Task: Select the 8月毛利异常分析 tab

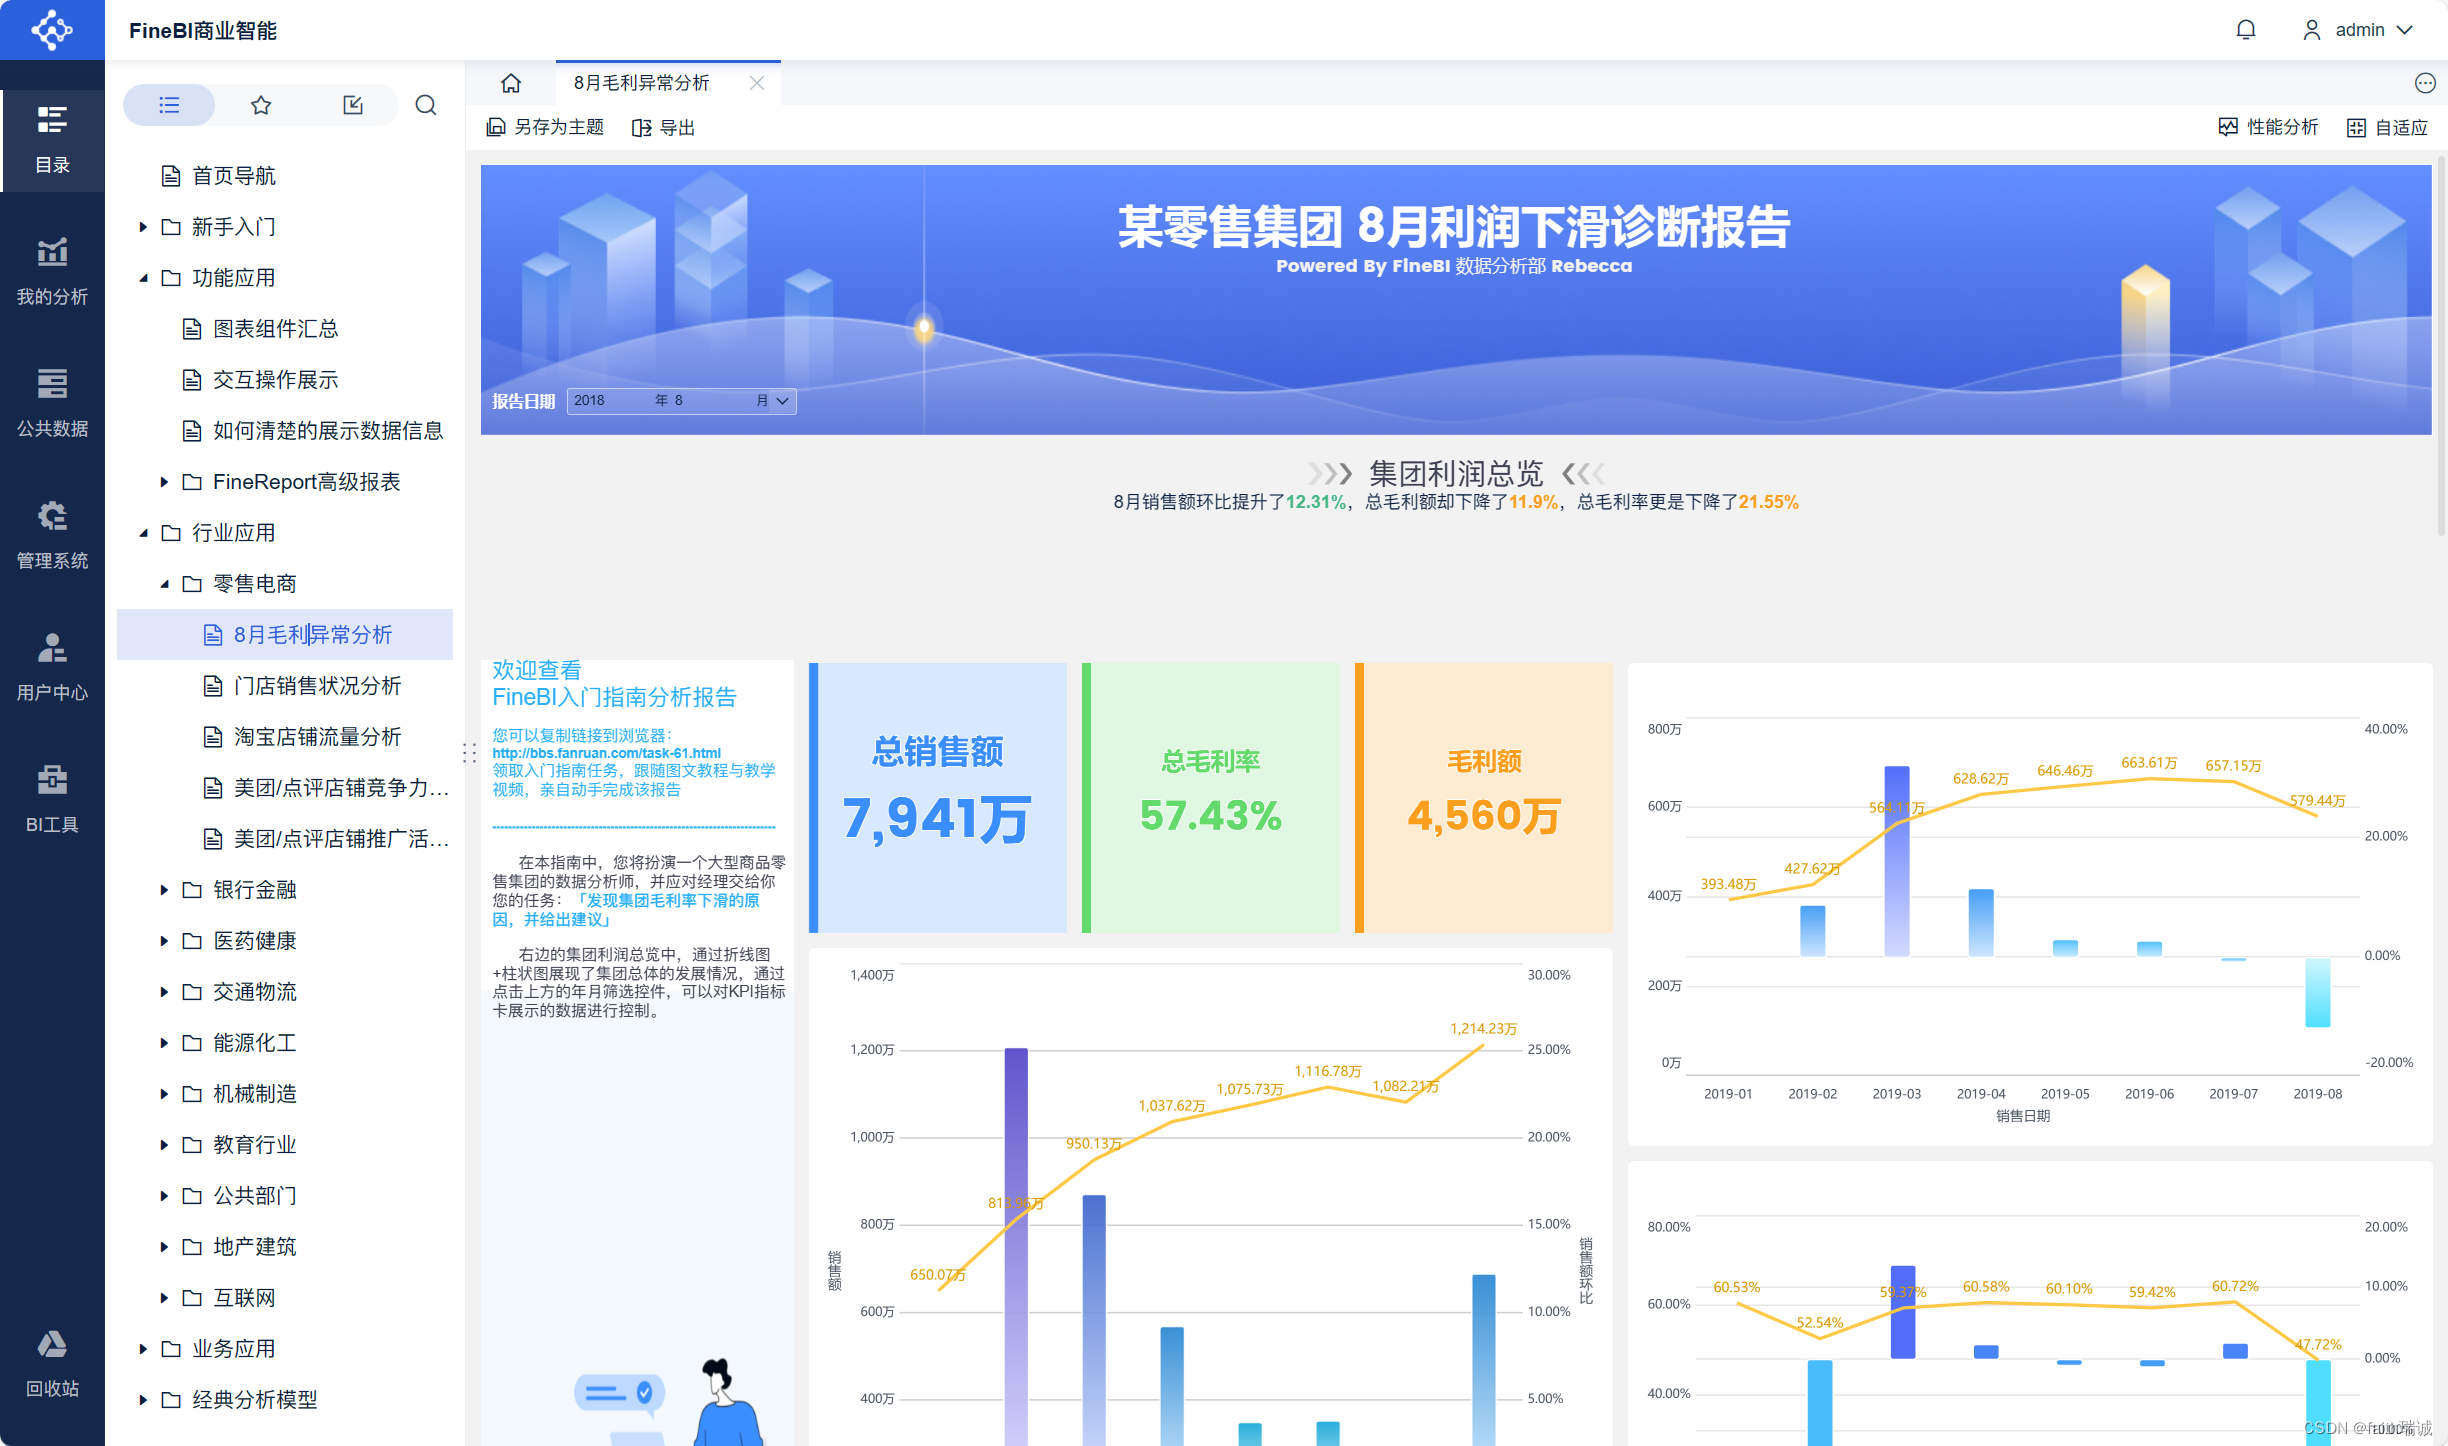Action: click(x=642, y=83)
